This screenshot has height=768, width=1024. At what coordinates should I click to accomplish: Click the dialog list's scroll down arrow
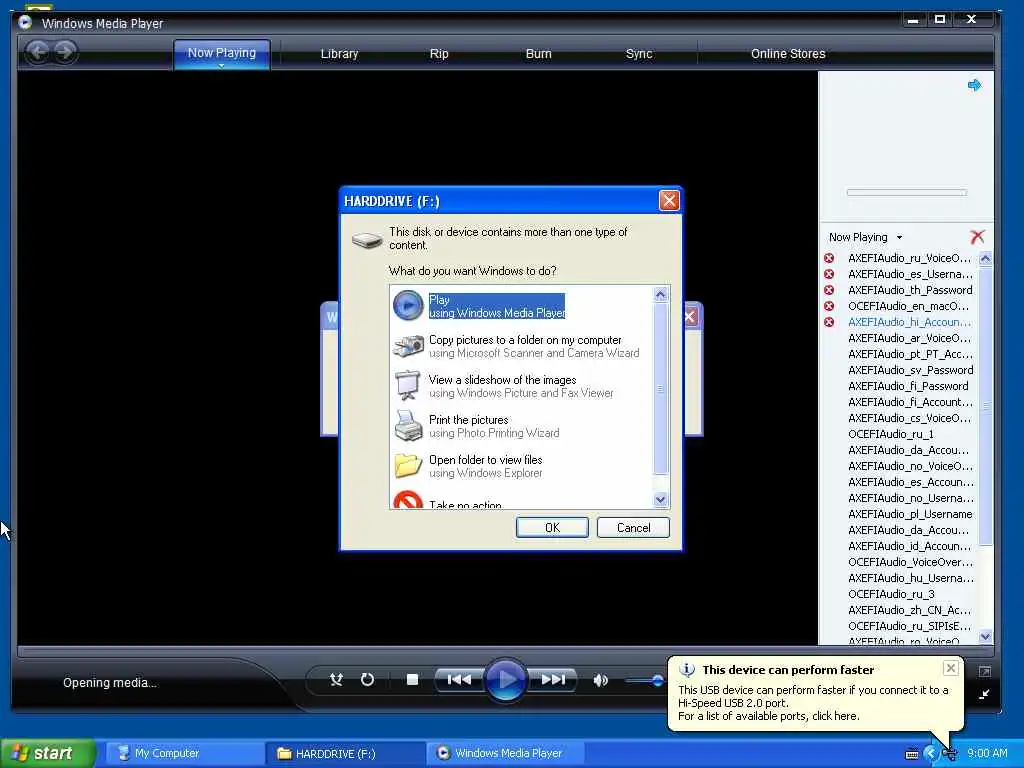pos(660,500)
